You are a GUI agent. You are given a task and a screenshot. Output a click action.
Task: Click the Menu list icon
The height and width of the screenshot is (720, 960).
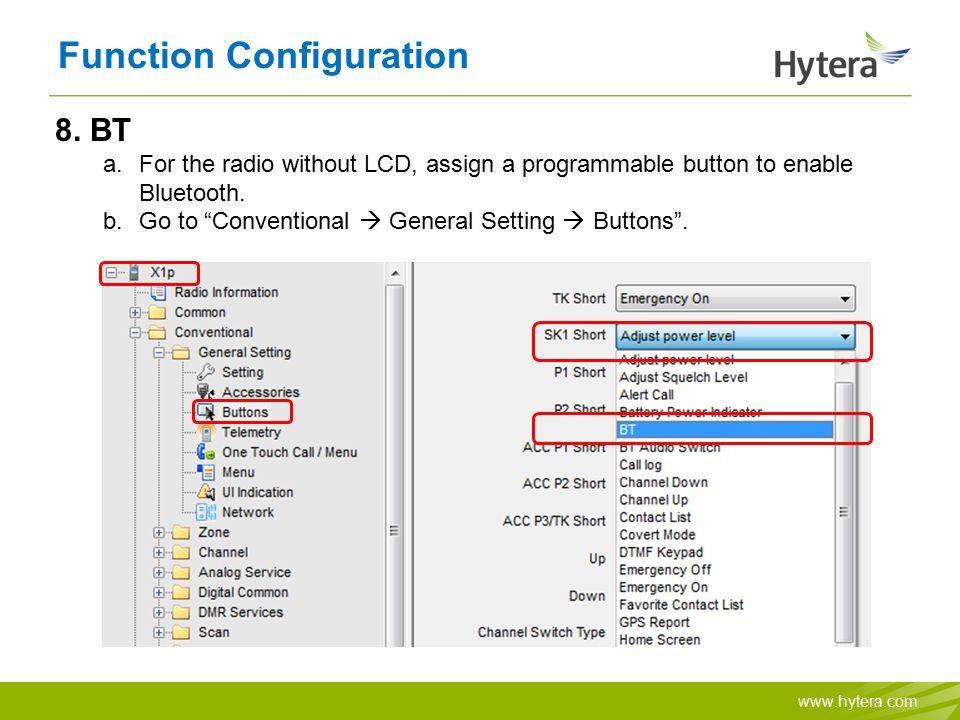(x=206, y=472)
